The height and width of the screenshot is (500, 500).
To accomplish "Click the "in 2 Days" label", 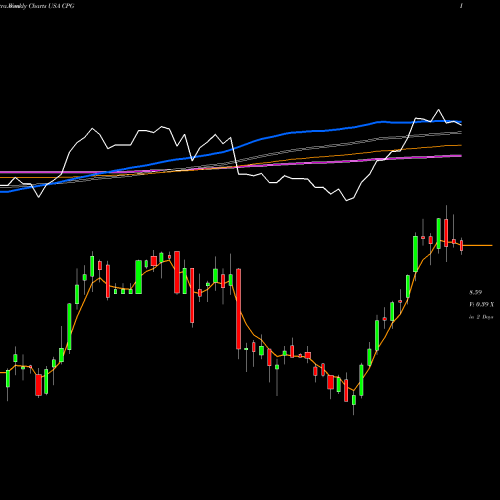I will (481, 317).
